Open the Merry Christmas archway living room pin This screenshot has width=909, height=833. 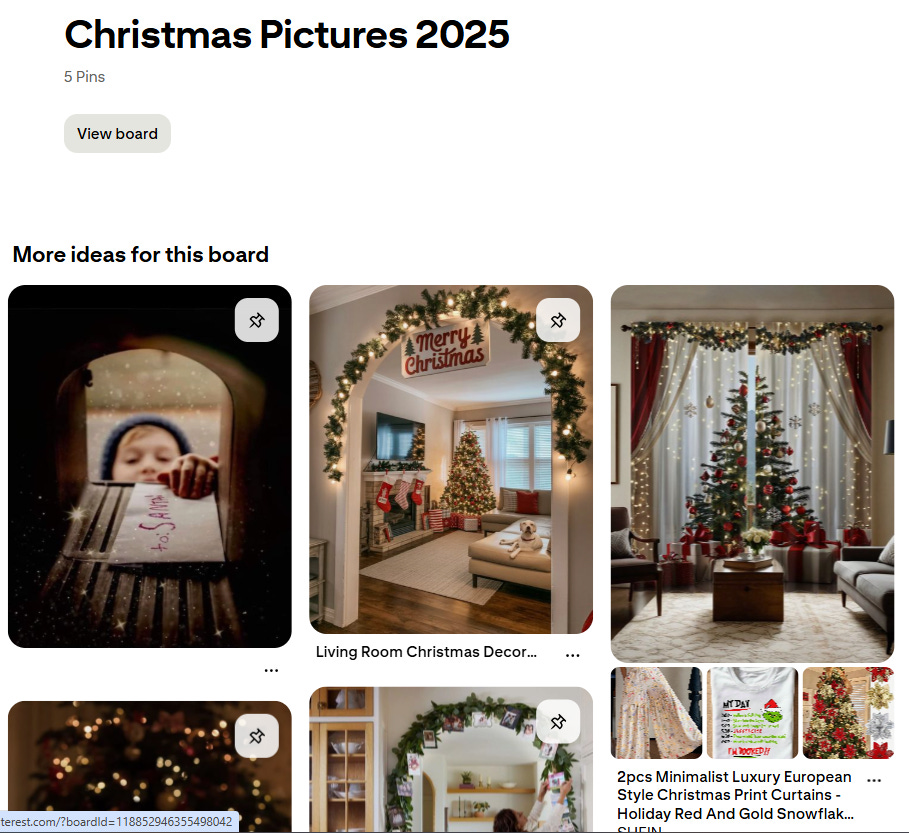click(451, 459)
